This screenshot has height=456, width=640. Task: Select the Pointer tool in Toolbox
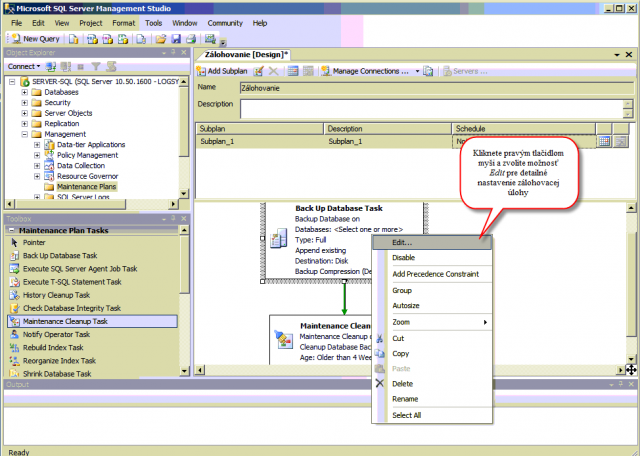pos(93,242)
